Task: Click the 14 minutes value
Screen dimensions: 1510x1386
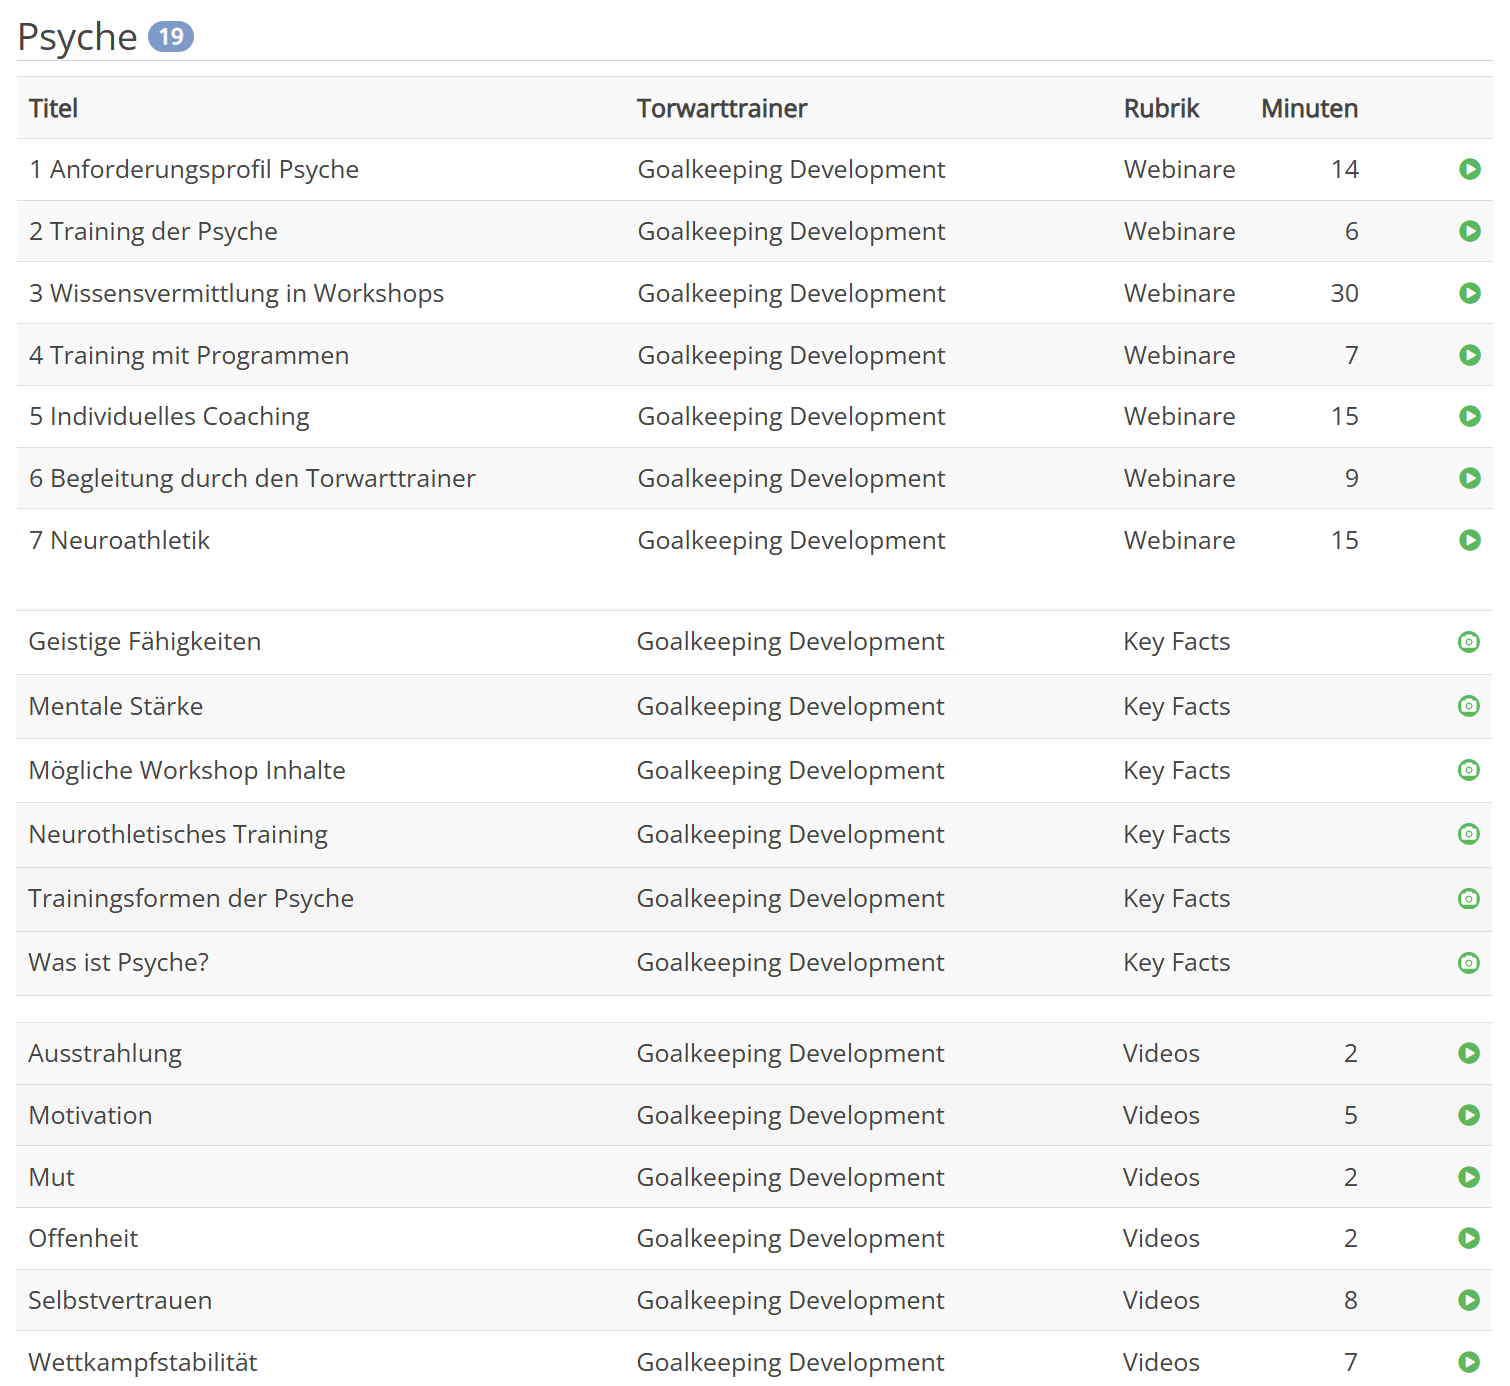Action: pyautogui.click(x=1344, y=169)
